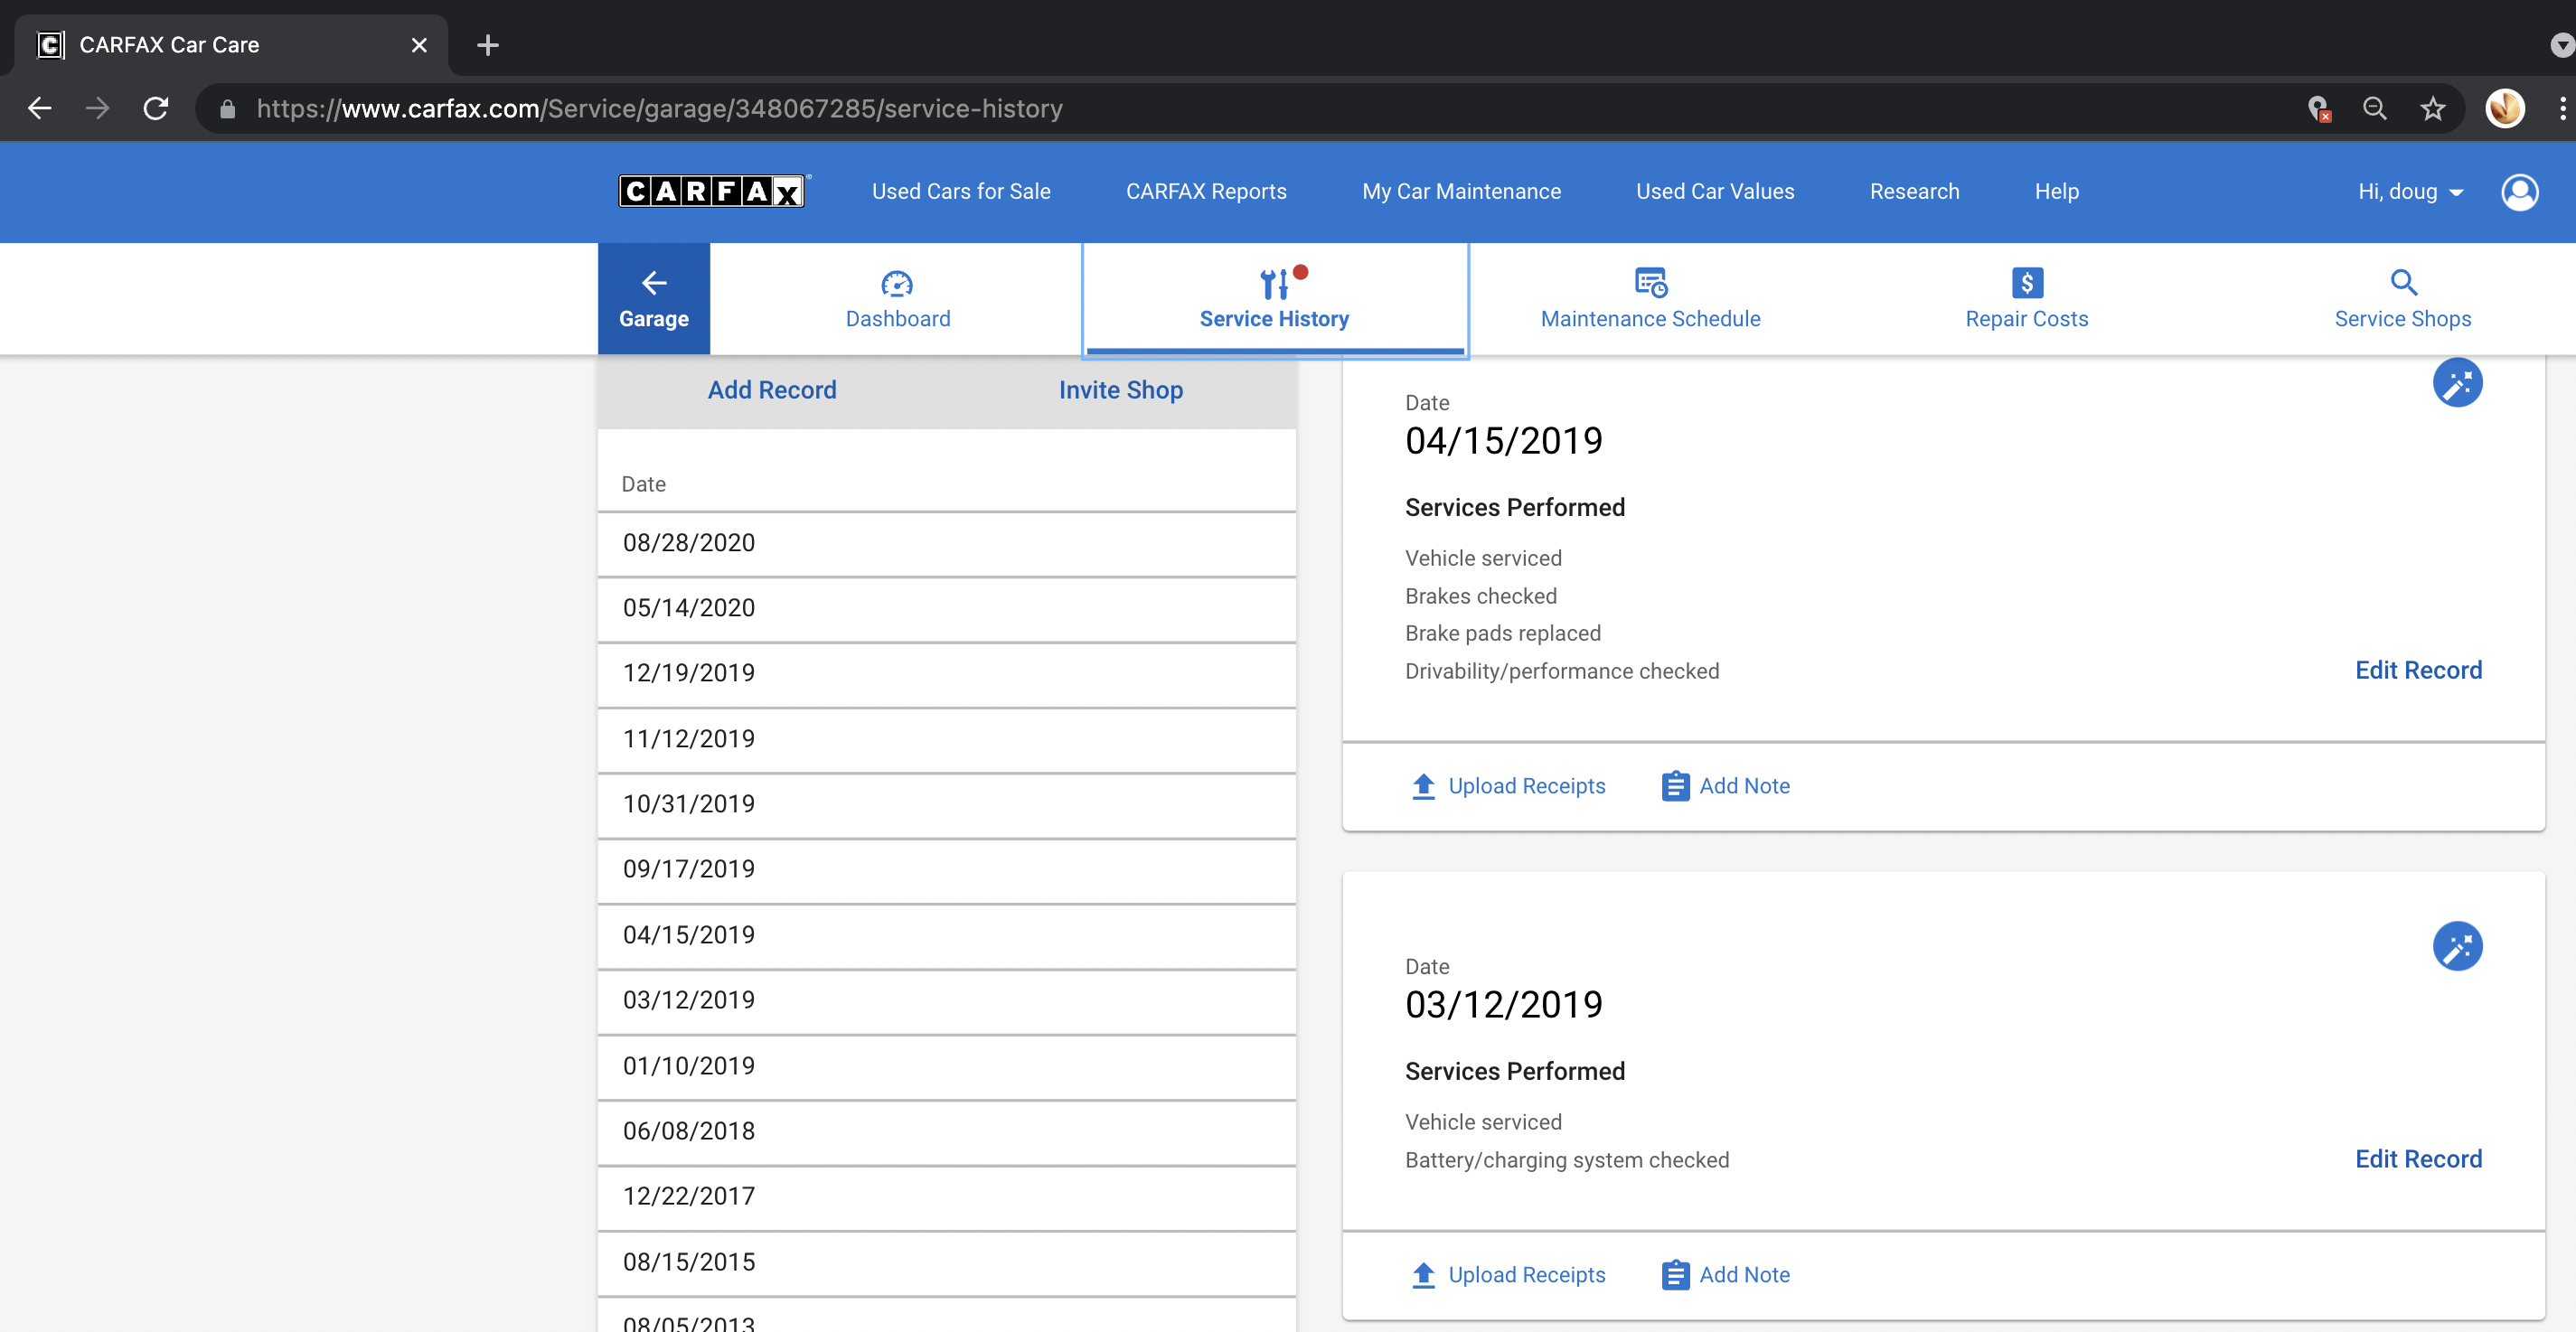Click note clipboard icon in 03/12/2019 card
This screenshot has height=1332, width=2576.
click(x=1675, y=1275)
